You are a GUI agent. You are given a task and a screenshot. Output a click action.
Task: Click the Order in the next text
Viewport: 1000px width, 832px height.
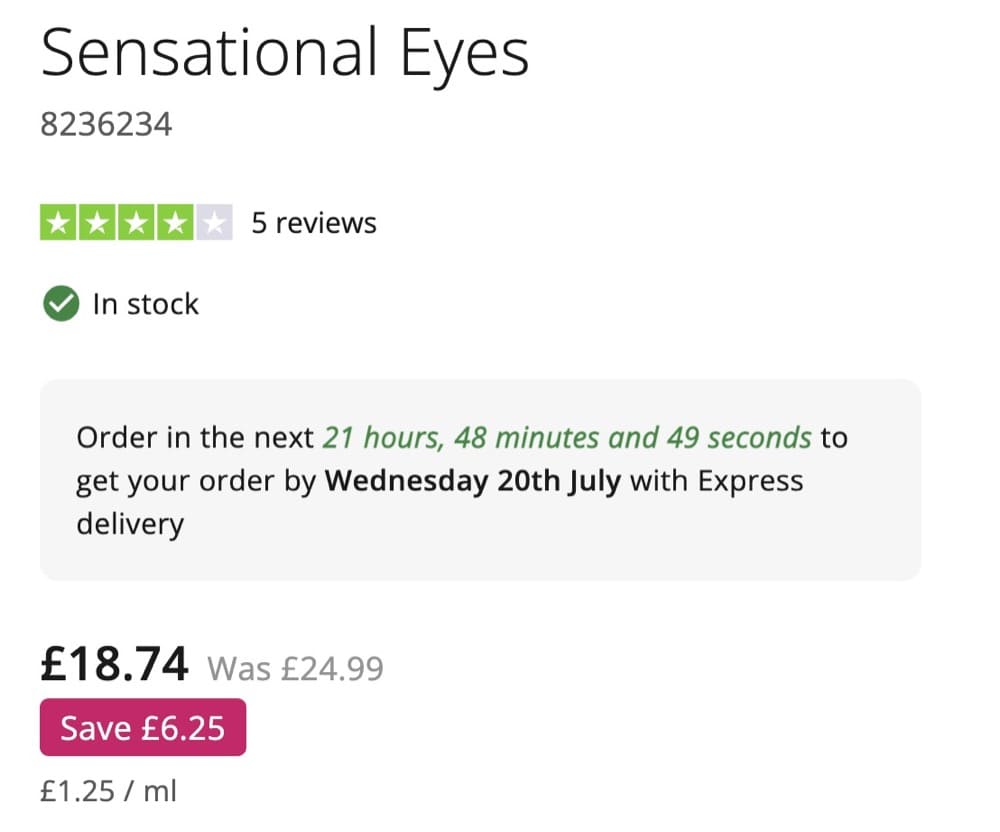tap(195, 438)
